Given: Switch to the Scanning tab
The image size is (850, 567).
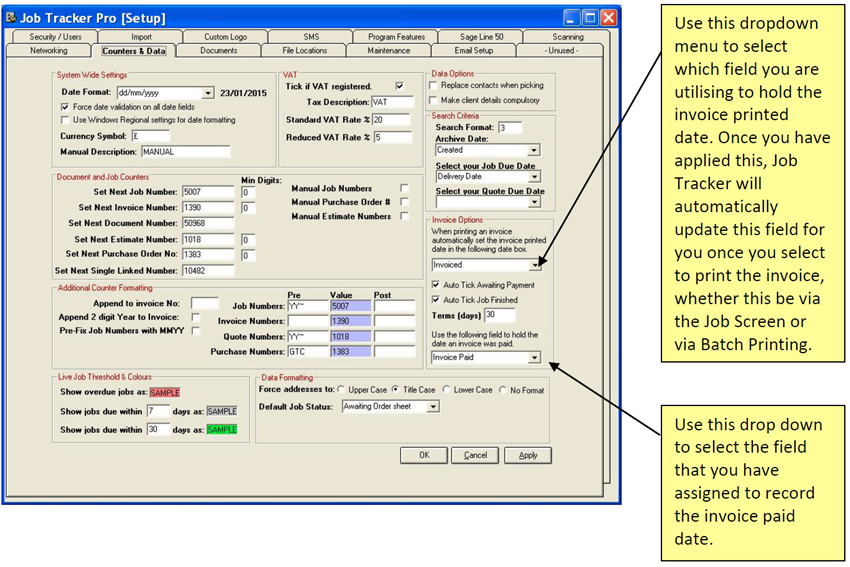Looking at the screenshot, I should (568, 37).
